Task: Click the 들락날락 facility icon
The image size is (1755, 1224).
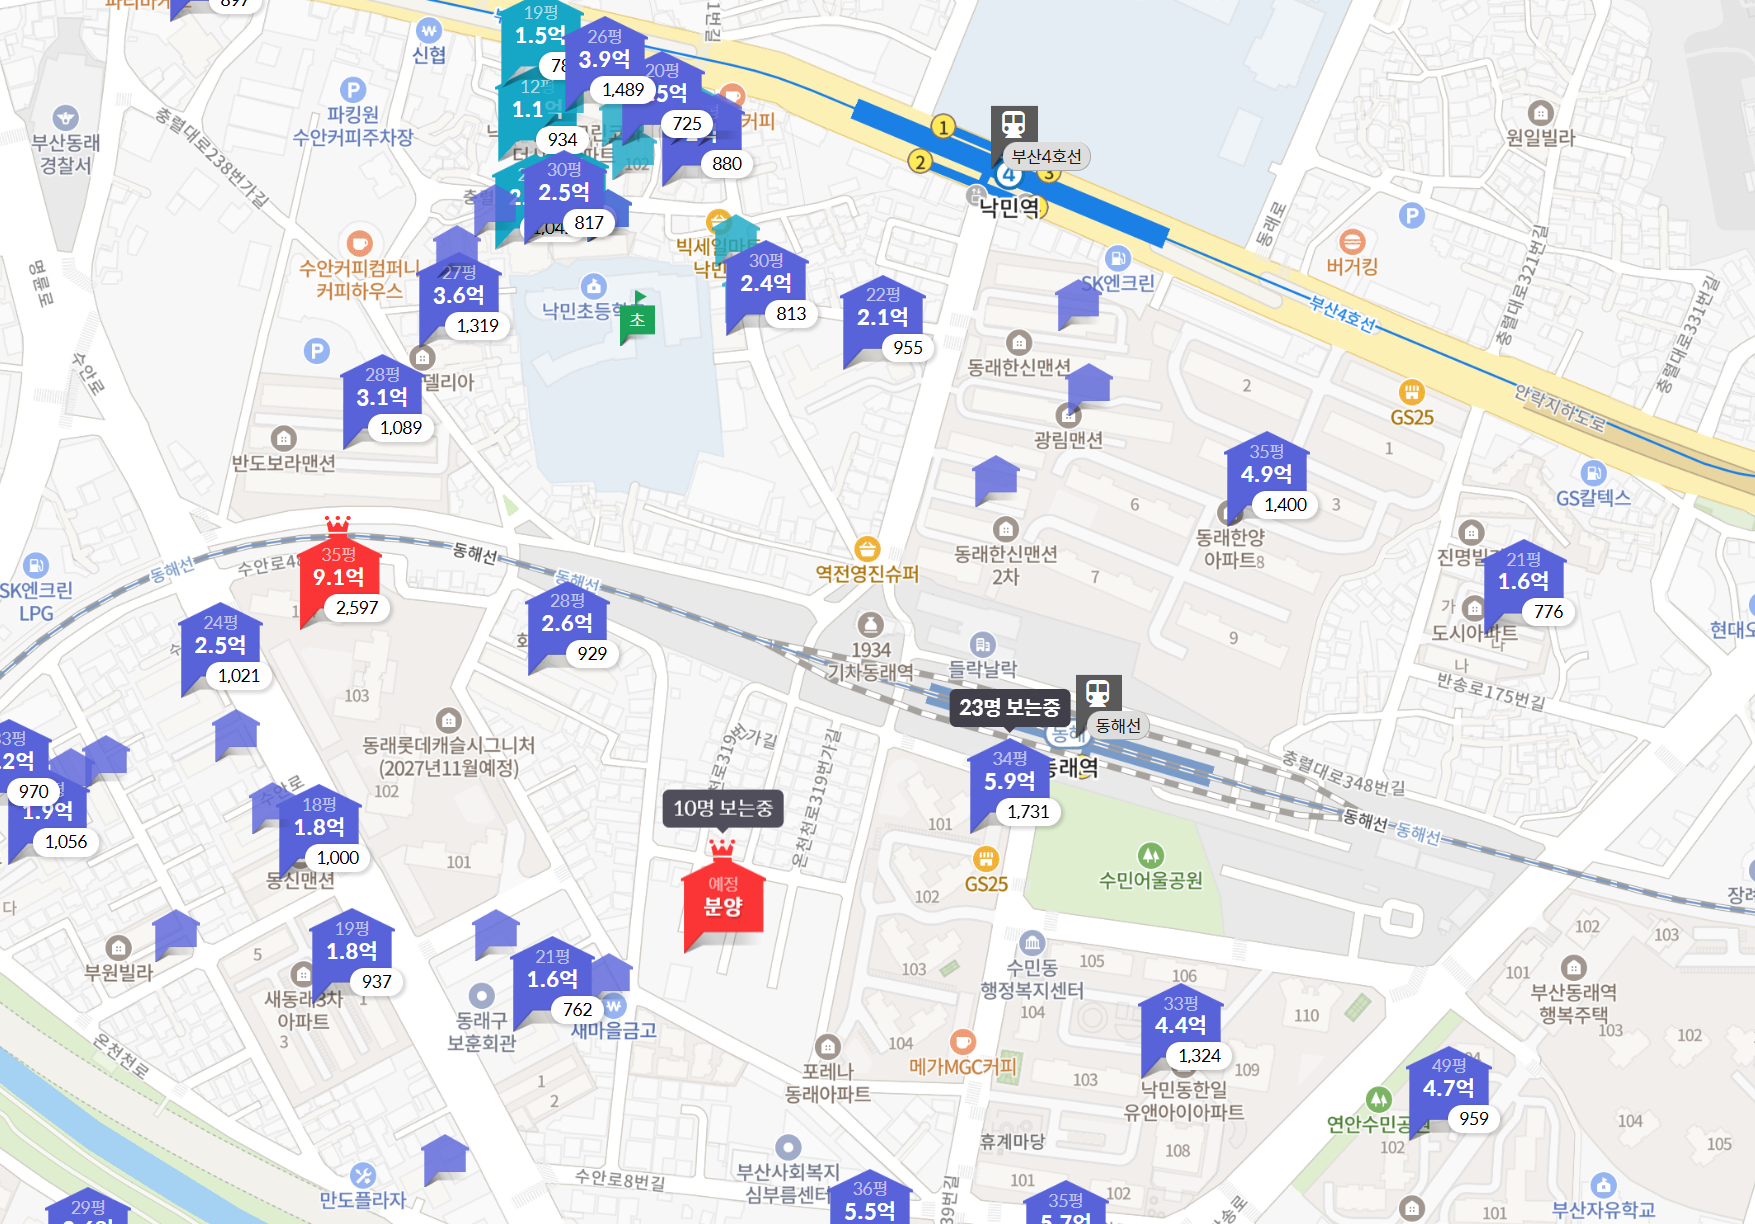Action: coord(982,644)
